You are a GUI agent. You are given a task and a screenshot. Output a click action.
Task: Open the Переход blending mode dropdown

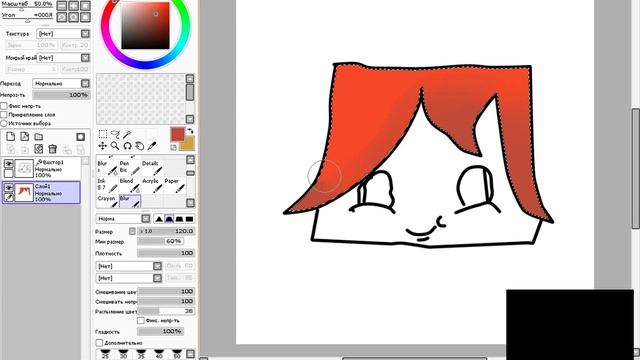[61, 84]
